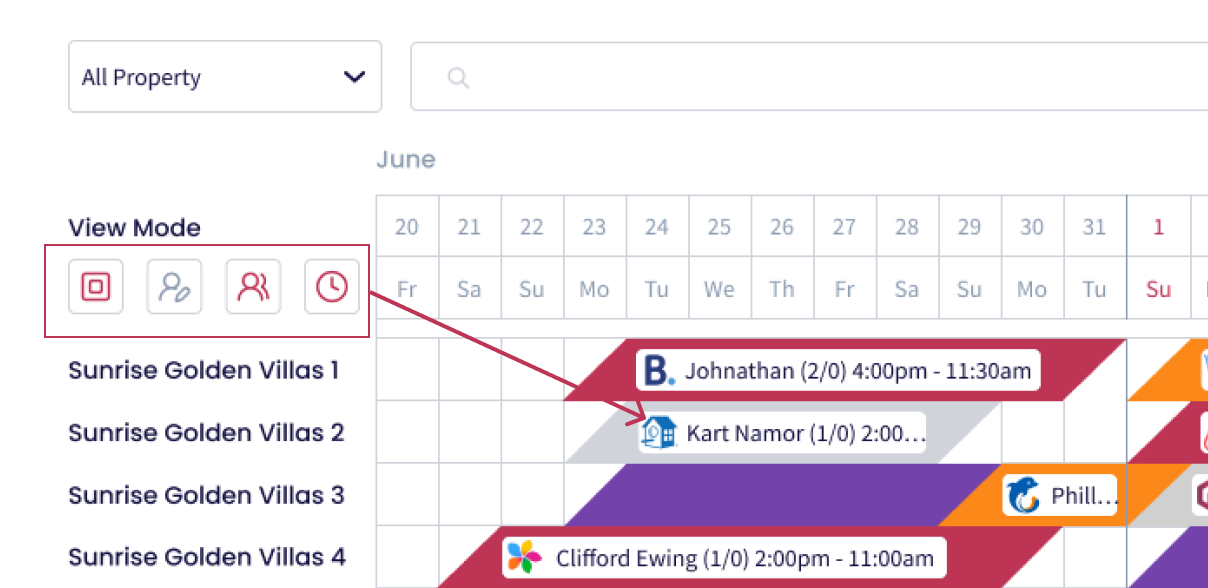Select Sunrise Golden Villas 3 row label
The width and height of the screenshot is (1208, 588).
206,495
